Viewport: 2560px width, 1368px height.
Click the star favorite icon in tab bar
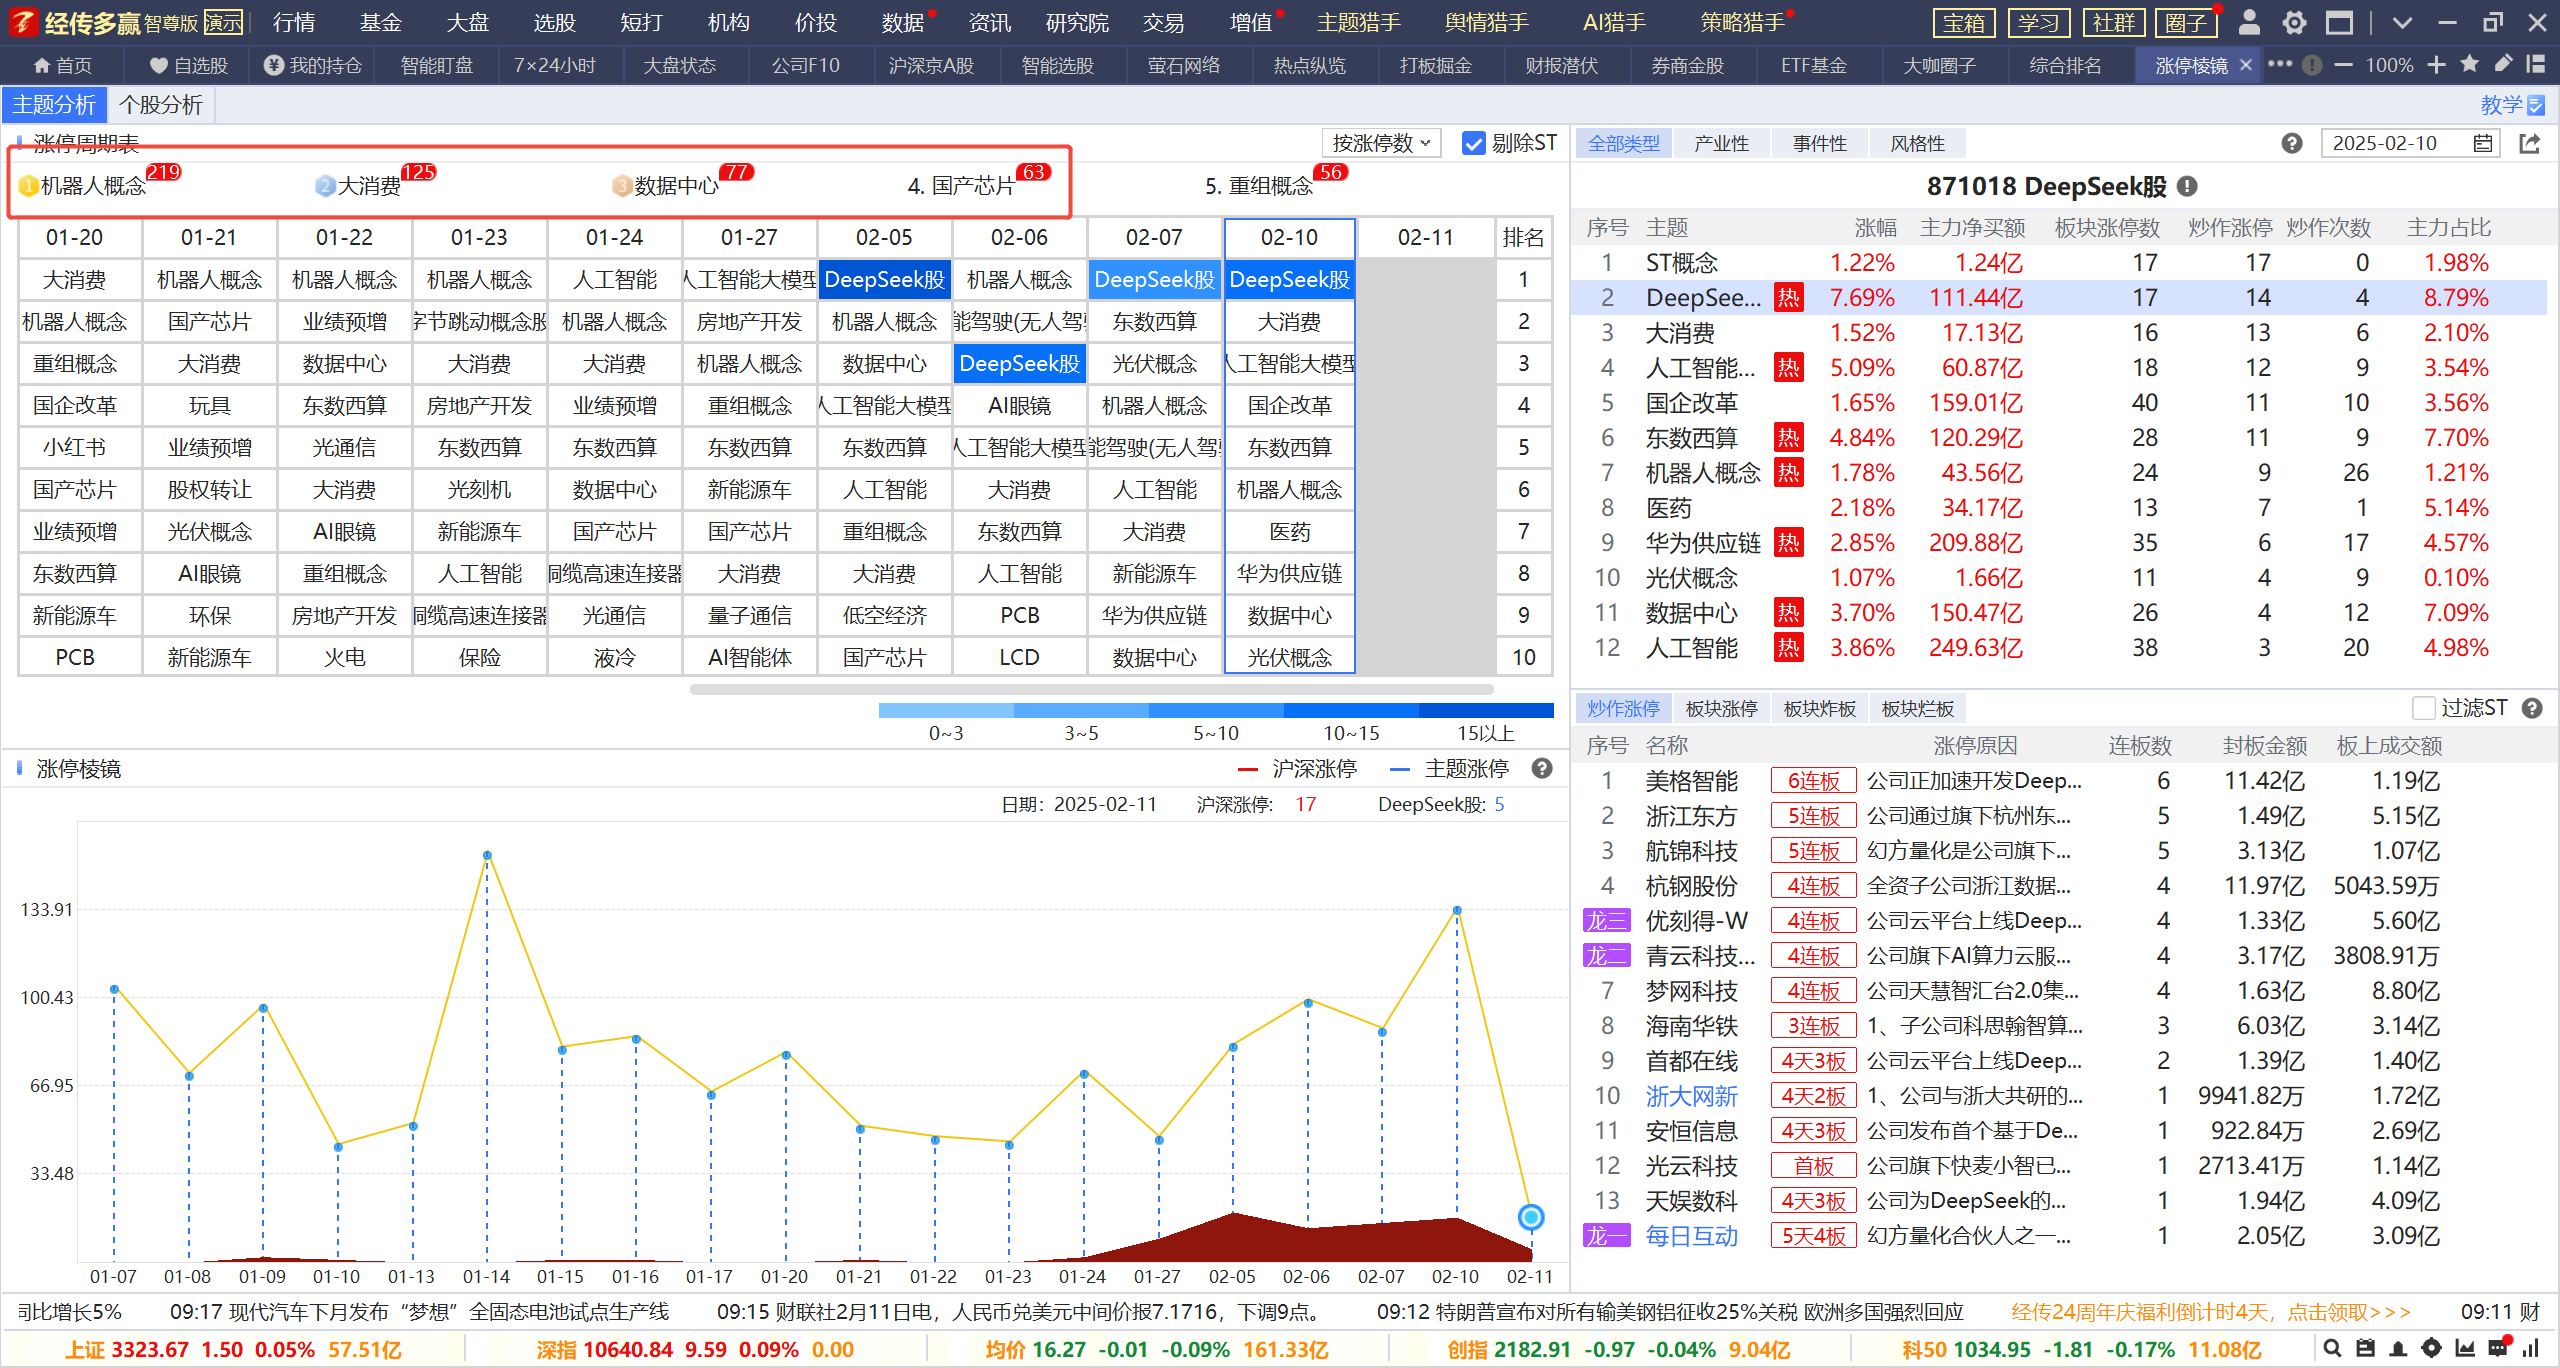pyautogui.click(x=2470, y=65)
